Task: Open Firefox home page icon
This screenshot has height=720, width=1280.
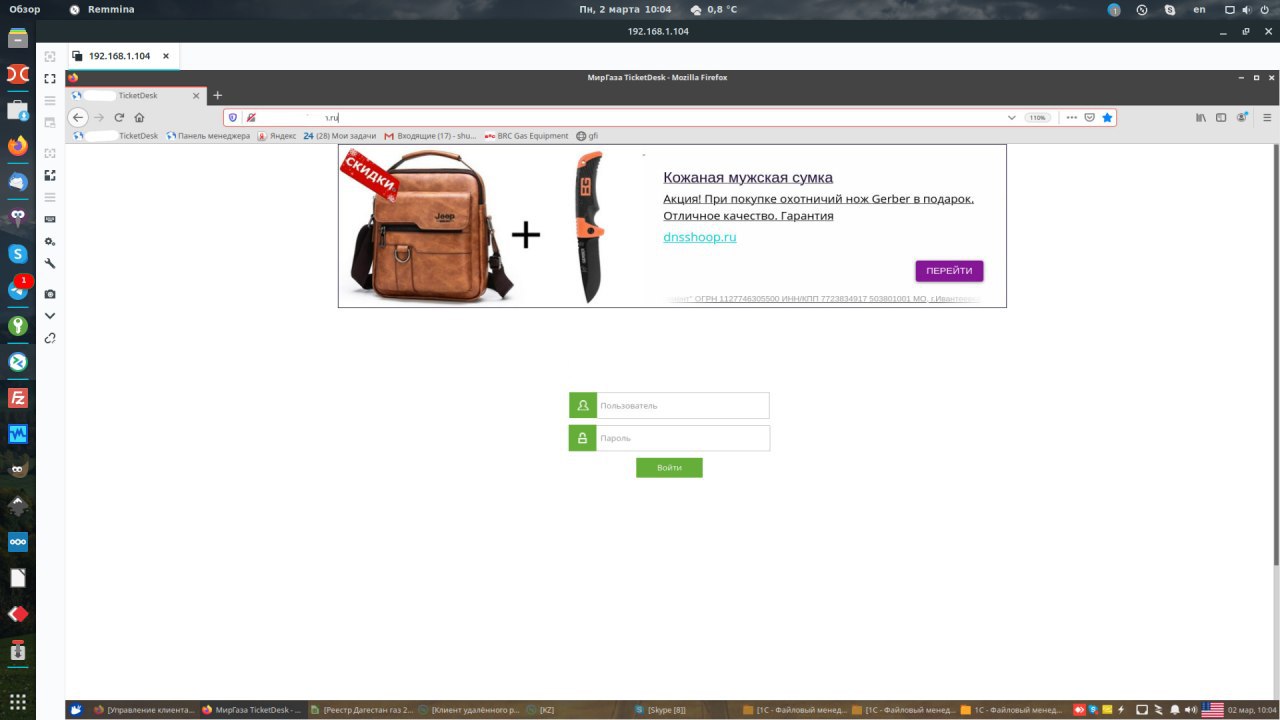Action: [139, 117]
